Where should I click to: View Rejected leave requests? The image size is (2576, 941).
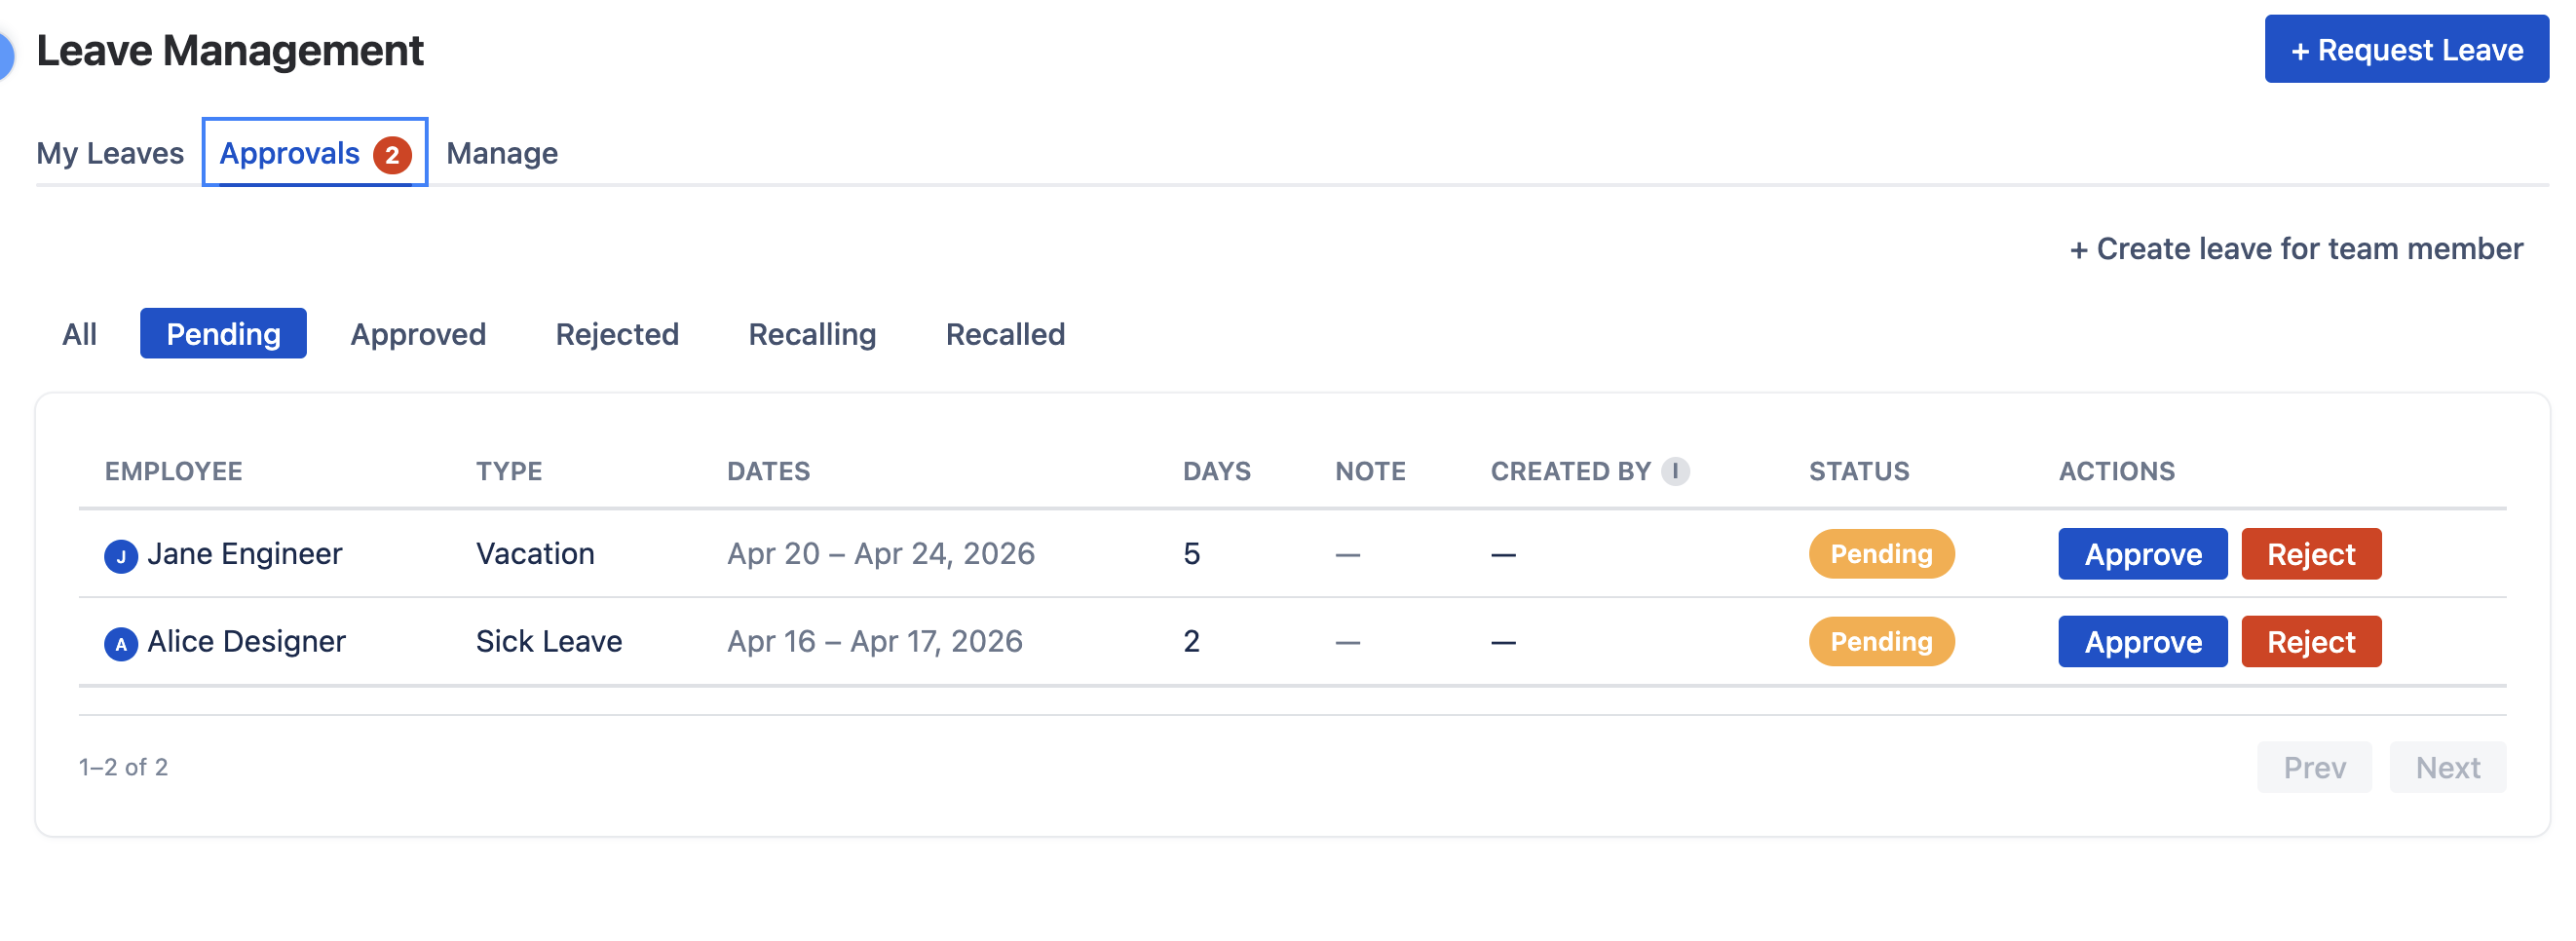[x=617, y=334]
